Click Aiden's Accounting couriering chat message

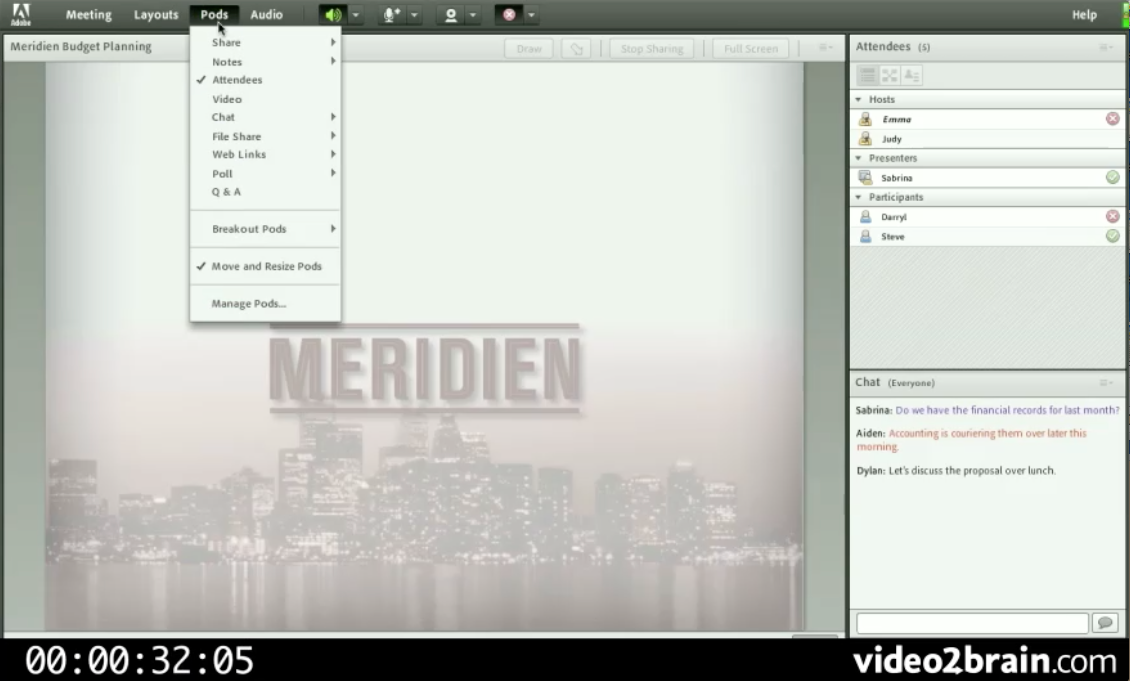[x=971, y=440]
